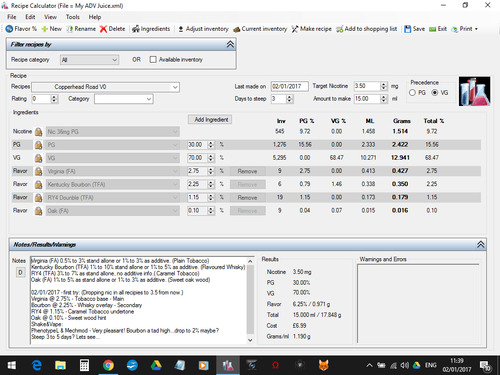Image resolution: width=500 pixels, height=375 pixels.
Task: Click the Notes scrollbar down arrow
Action: [x=250, y=340]
